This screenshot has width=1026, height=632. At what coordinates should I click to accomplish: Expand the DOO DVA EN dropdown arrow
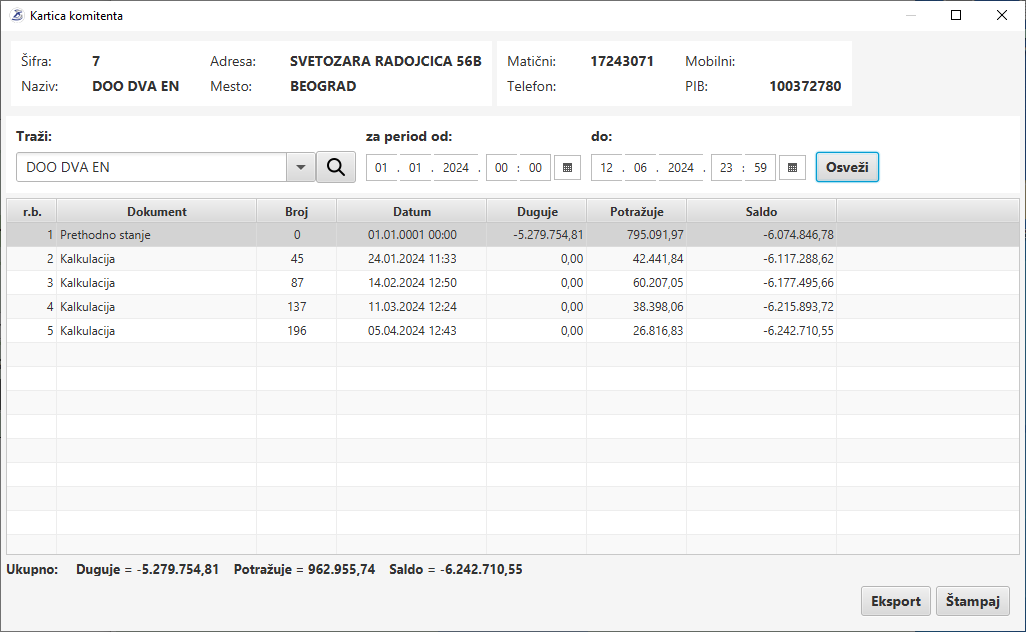click(x=300, y=168)
